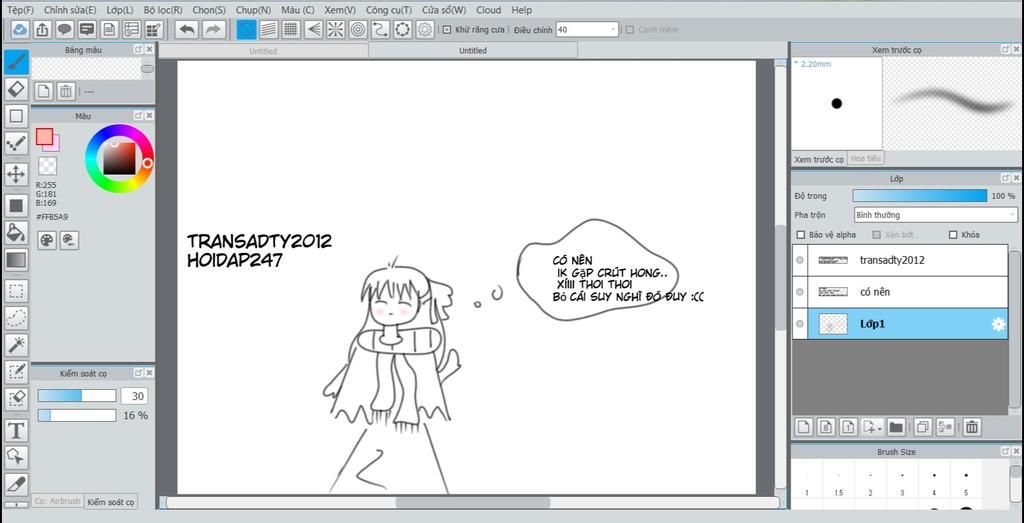Toggle Khử răng cưa anti-aliasing checkbox
1024x523 pixels.
pyautogui.click(x=447, y=29)
